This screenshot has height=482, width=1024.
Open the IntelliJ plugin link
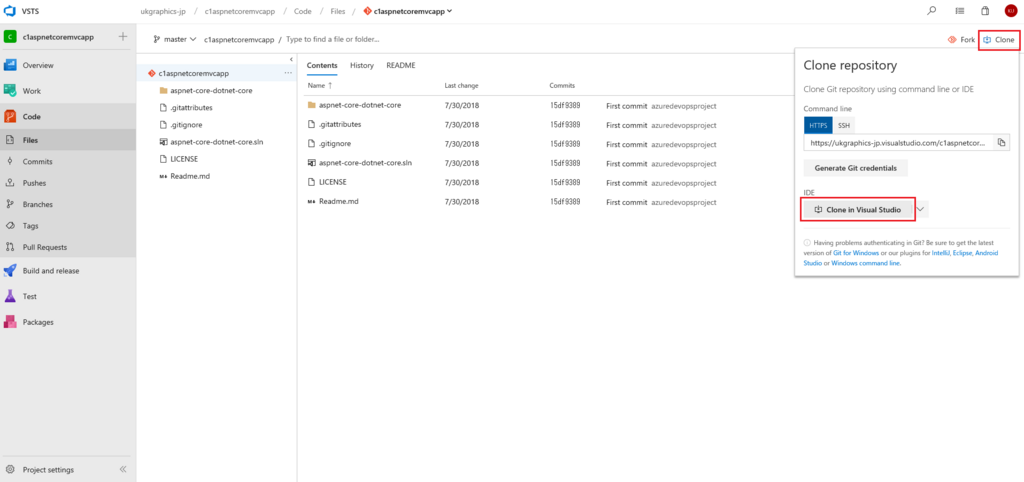tap(940, 252)
